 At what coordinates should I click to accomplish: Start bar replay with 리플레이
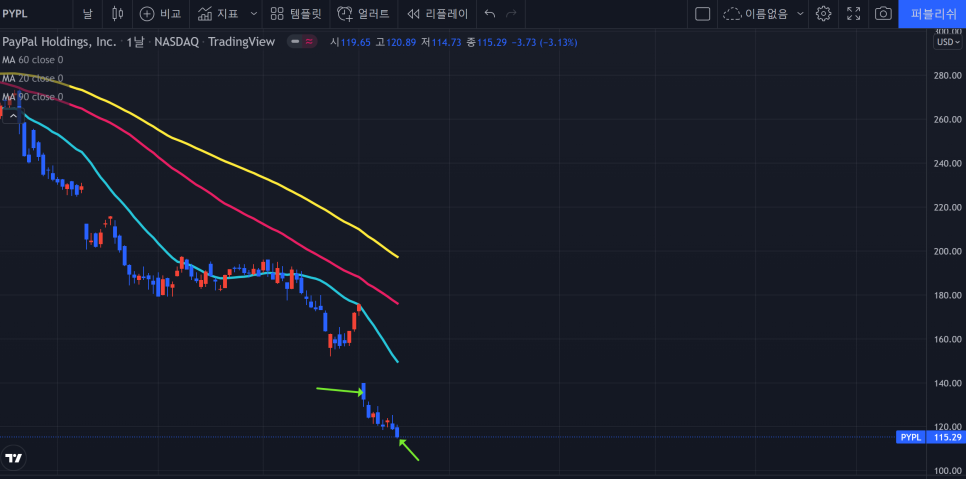[437, 14]
